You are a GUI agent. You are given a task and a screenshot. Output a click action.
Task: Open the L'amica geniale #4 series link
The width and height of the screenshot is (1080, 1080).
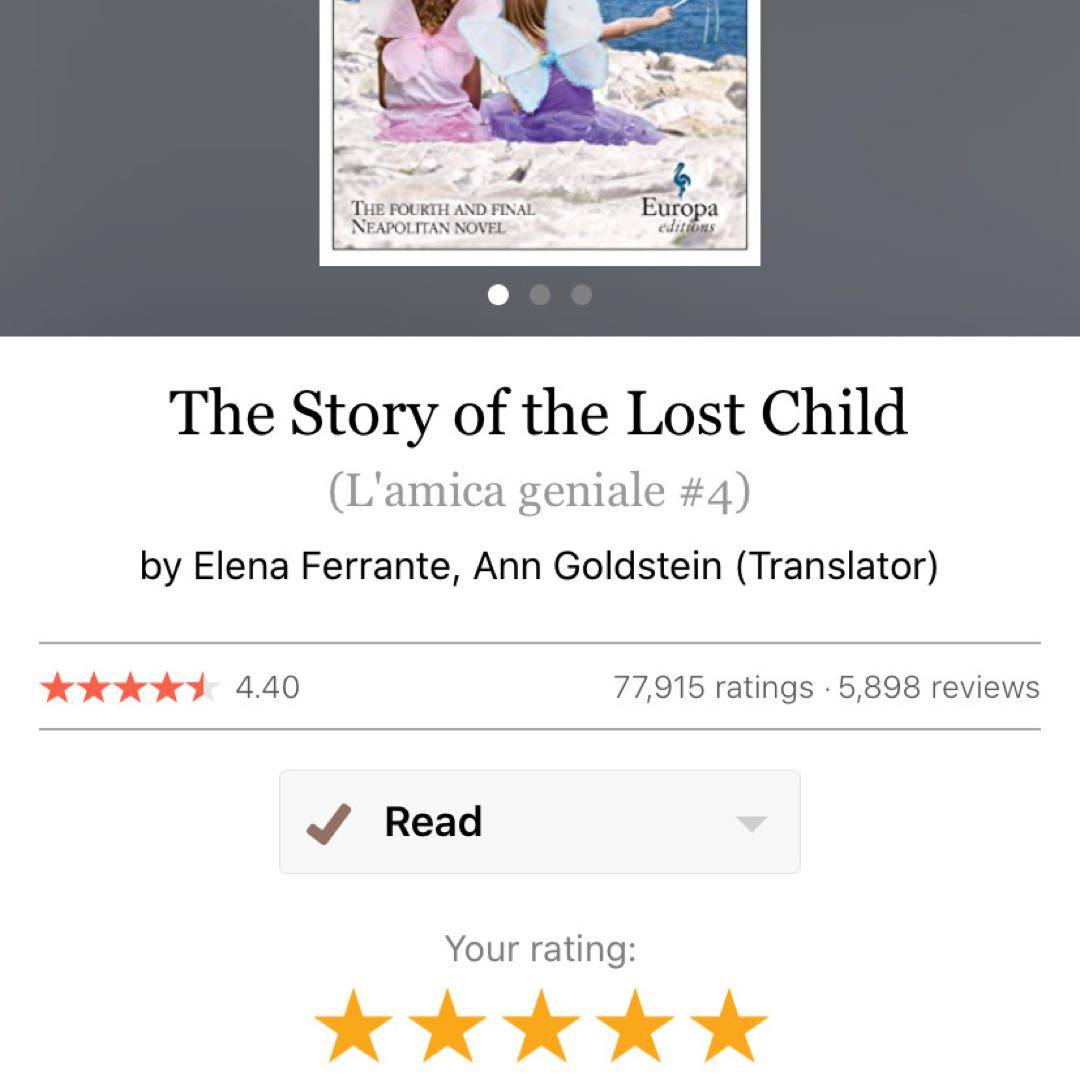click(x=539, y=491)
